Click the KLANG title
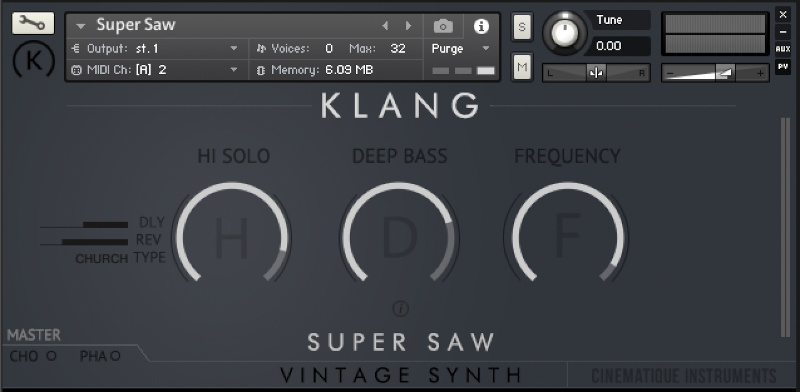The height and width of the screenshot is (392, 800). click(401, 105)
